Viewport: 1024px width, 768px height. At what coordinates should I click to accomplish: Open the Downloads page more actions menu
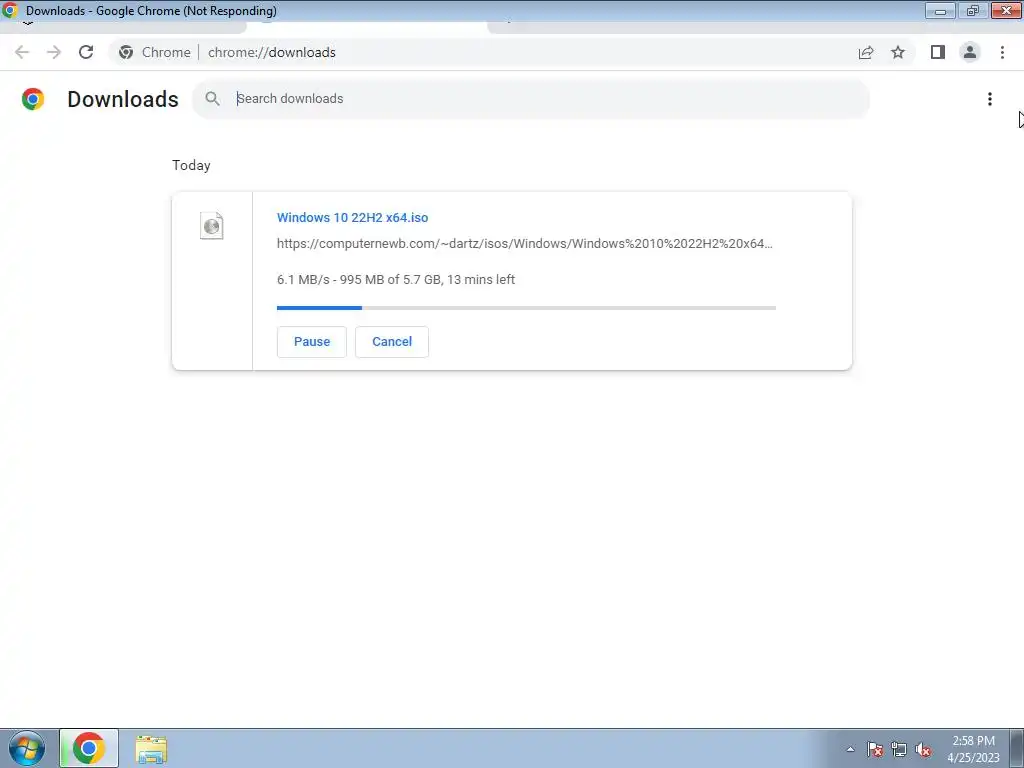(x=989, y=99)
